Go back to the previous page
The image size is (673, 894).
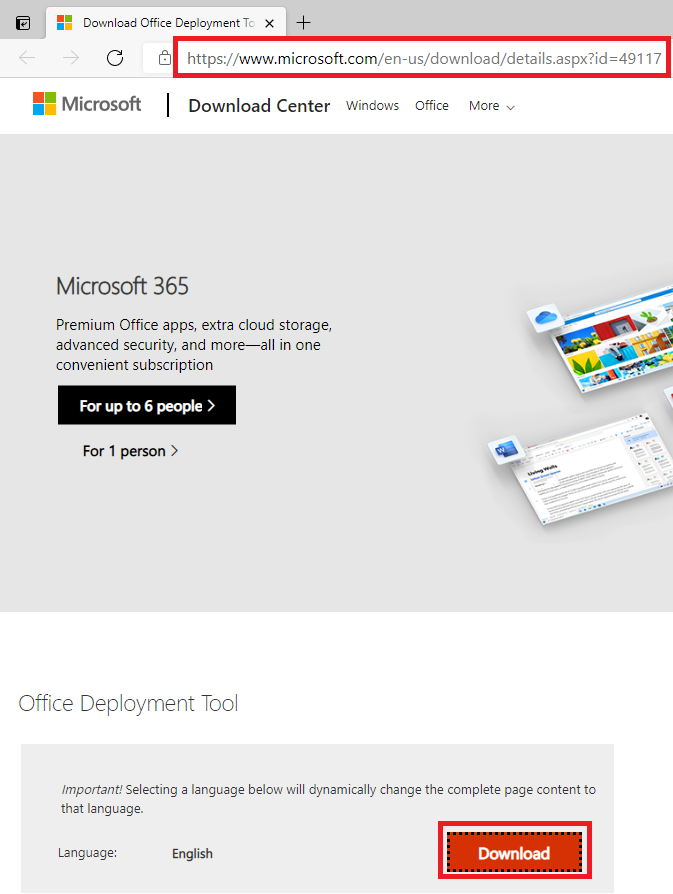tap(27, 58)
